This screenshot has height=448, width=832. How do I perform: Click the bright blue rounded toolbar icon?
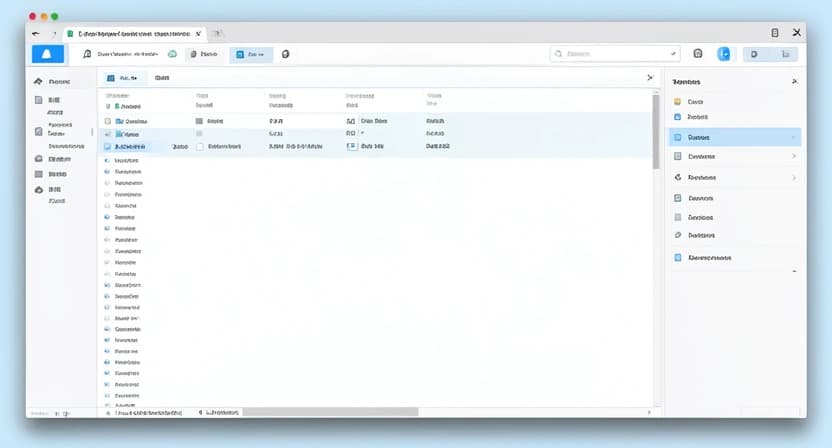point(724,54)
